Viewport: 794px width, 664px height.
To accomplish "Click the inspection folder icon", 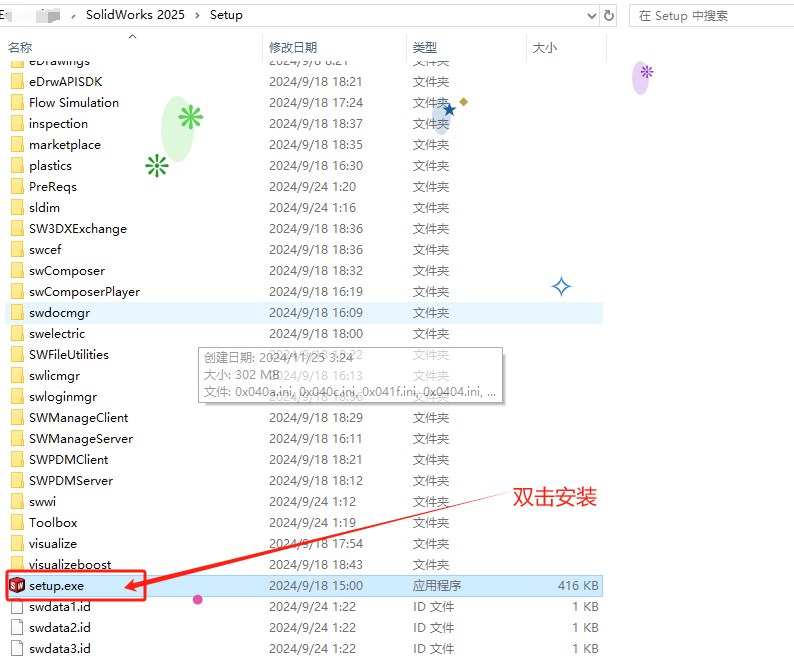I will tap(17, 124).
